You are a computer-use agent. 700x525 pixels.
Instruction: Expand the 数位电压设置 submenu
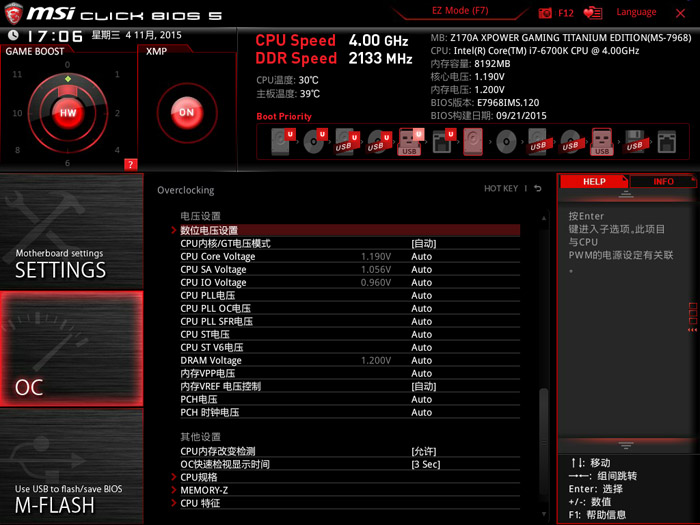click(x=208, y=230)
